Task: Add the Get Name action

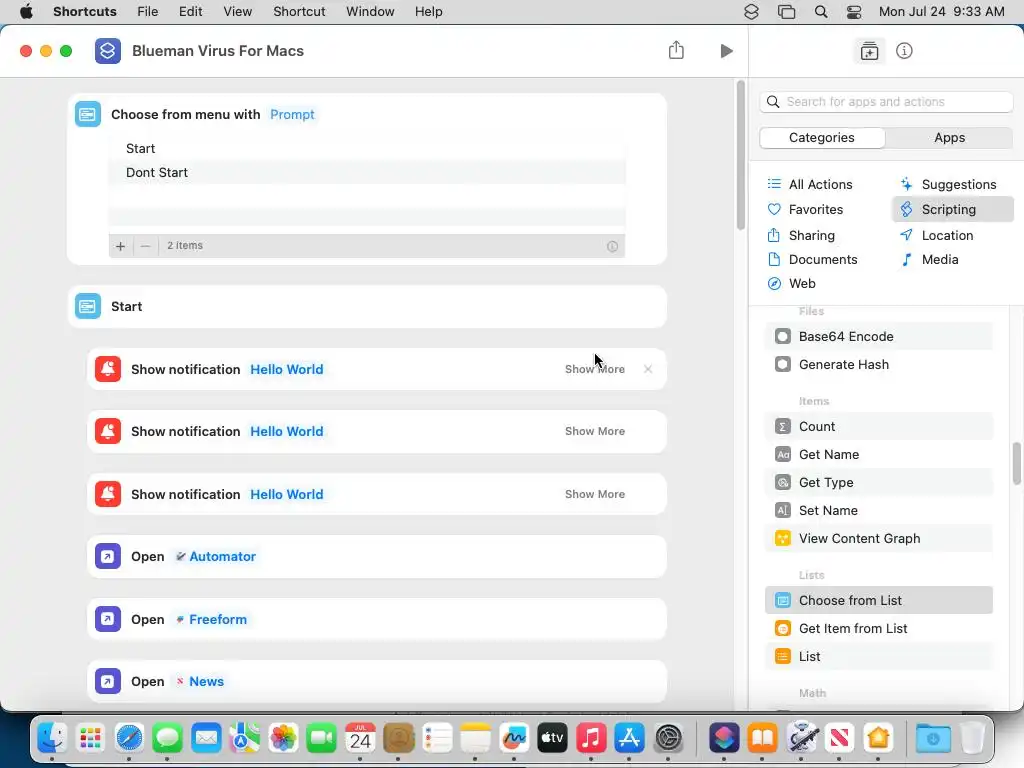Action: point(878,455)
